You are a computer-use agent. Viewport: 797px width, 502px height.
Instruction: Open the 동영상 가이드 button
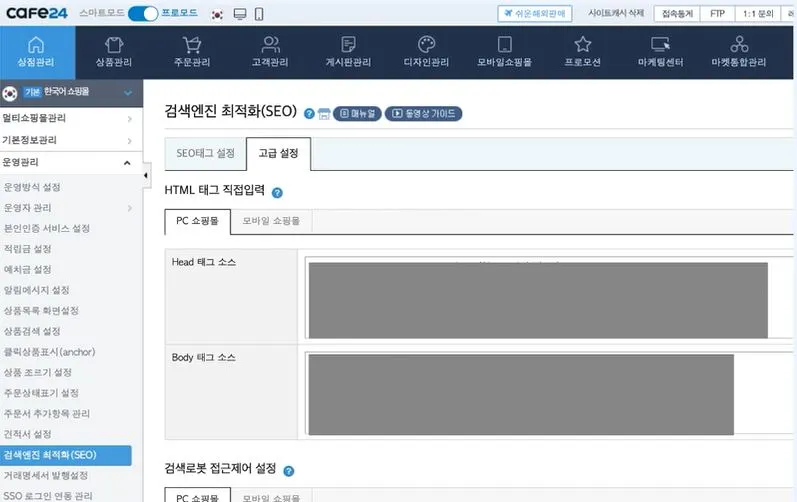pyautogui.click(x=423, y=113)
